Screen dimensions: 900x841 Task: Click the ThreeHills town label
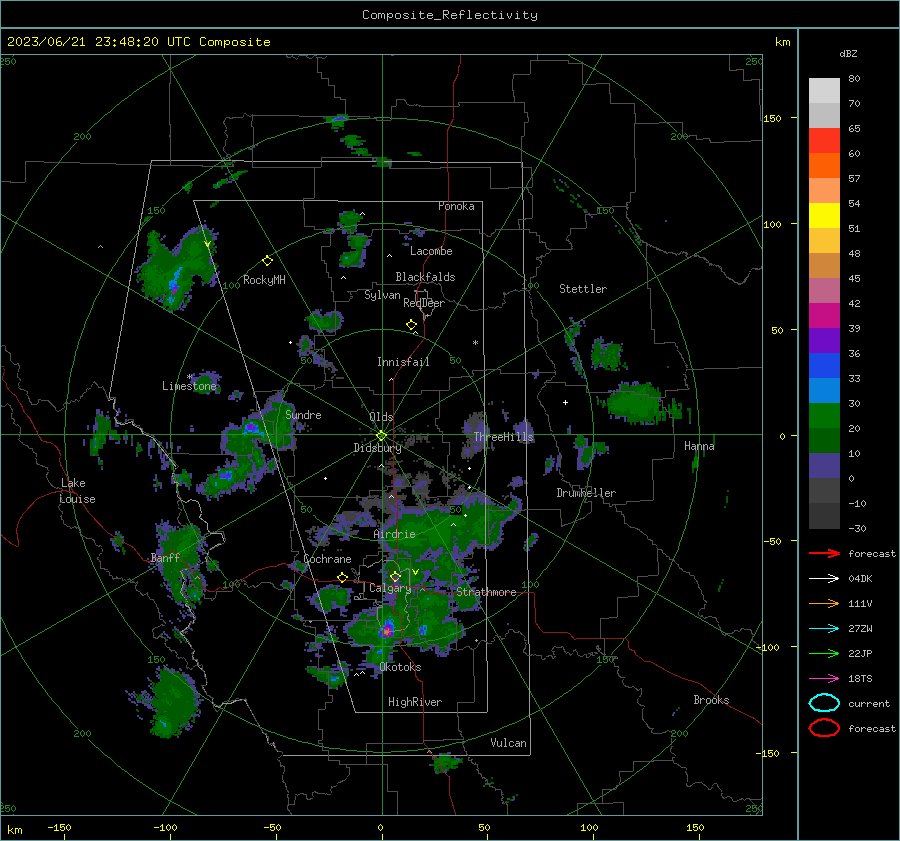[504, 437]
